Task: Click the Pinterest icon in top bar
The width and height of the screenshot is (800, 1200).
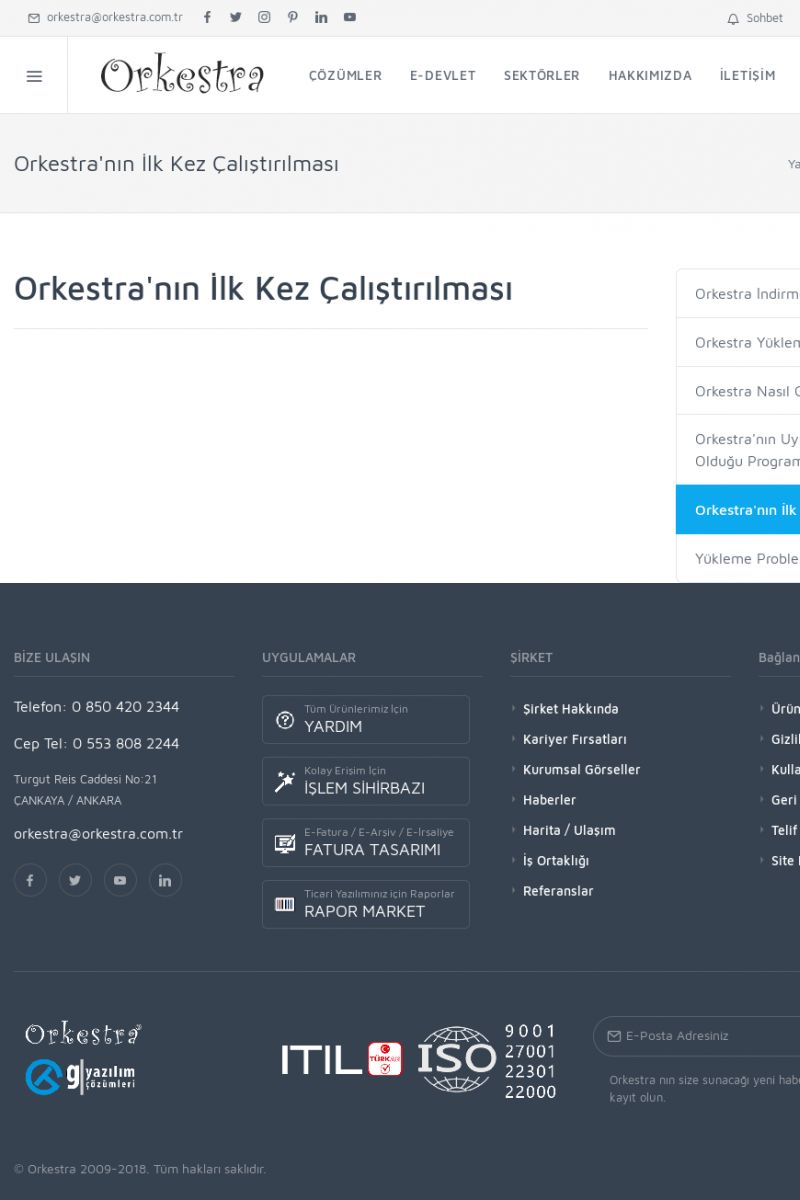Action: click(292, 17)
